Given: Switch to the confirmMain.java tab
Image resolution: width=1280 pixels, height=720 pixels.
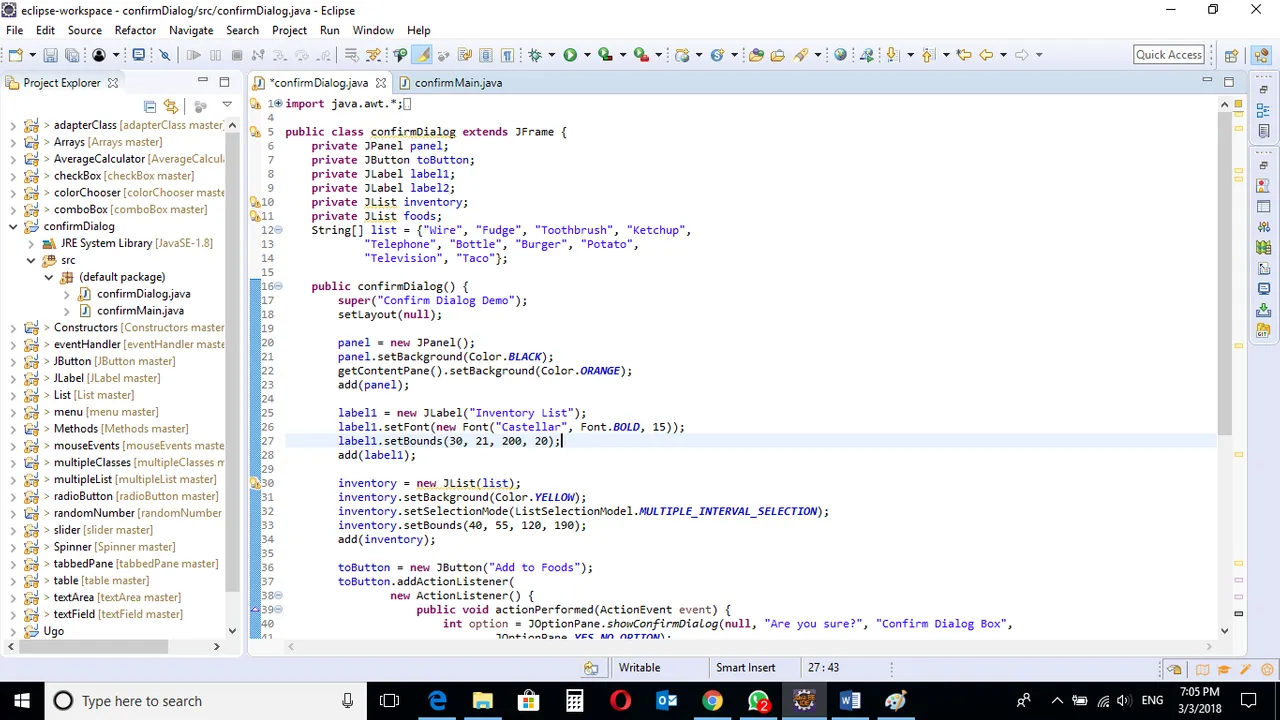Looking at the screenshot, I should coord(458,82).
